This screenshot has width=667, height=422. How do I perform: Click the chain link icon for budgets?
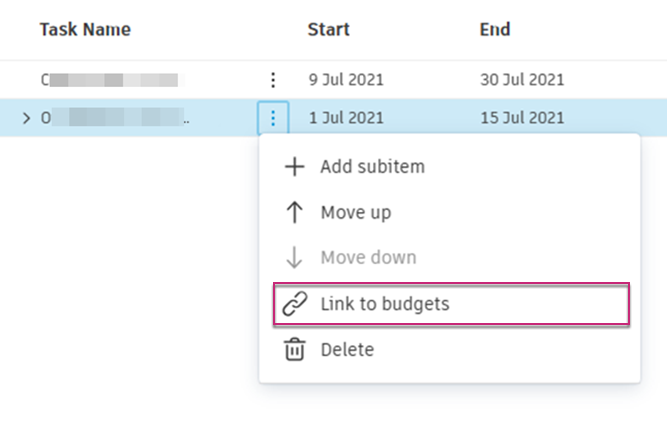click(294, 304)
